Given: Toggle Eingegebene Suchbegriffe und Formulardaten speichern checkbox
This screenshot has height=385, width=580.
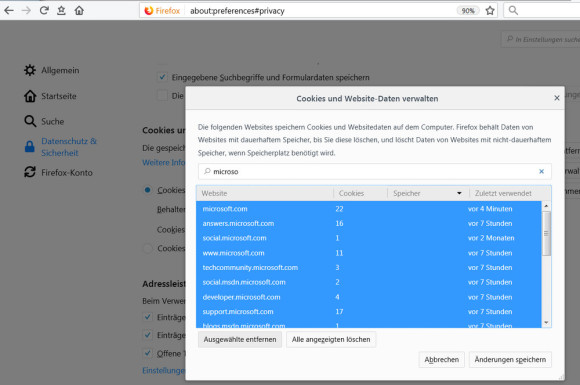Looking at the screenshot, I should pyautogui.click(x=162, y=77).
